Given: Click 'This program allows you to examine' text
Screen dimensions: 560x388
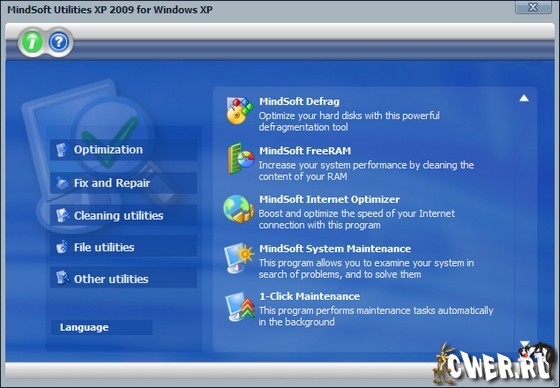Looking at the screenshot, I should (x=366, y=269).
